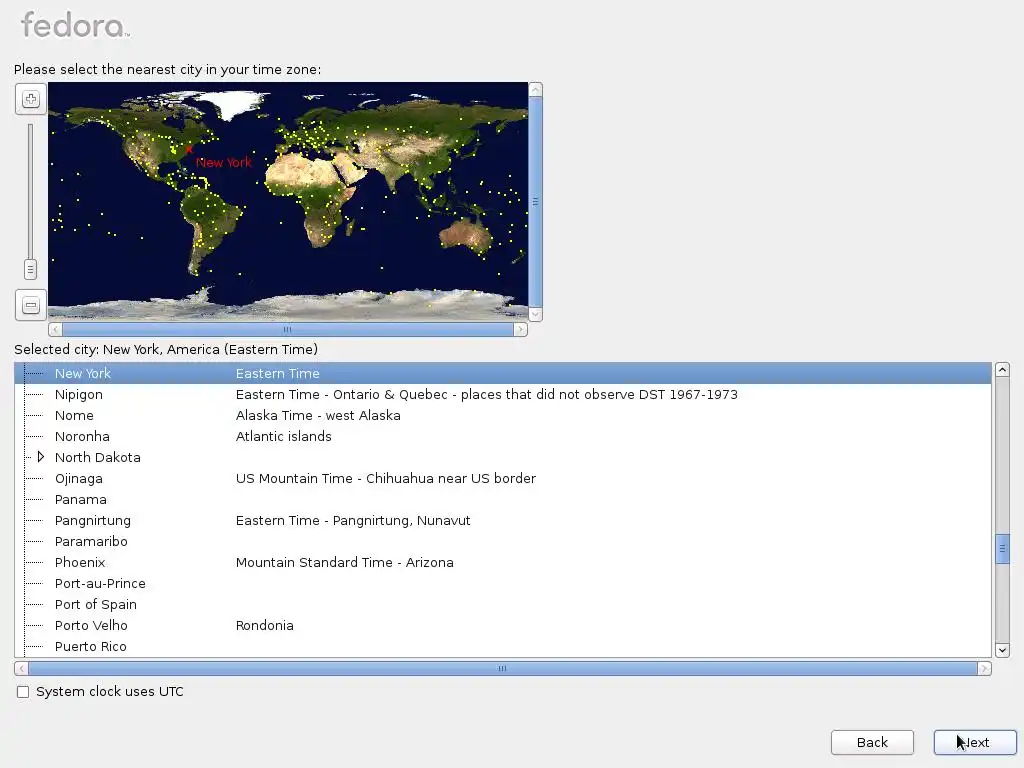Image resolution: width=1024 pixels, height=768 pixels.
Task: Click the Next button
Action: pyautogui.click(x=975, y=743)
